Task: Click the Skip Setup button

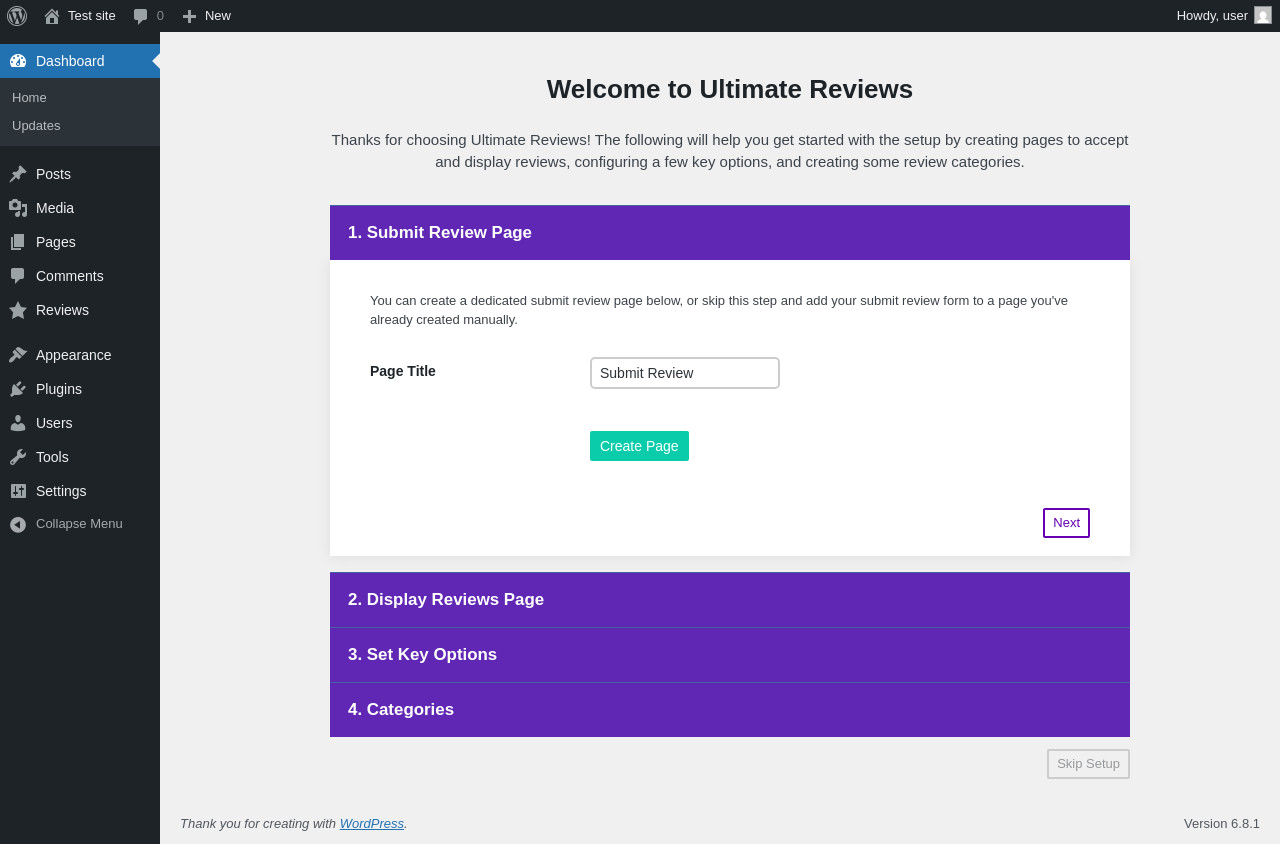Action: (1088, 764)
